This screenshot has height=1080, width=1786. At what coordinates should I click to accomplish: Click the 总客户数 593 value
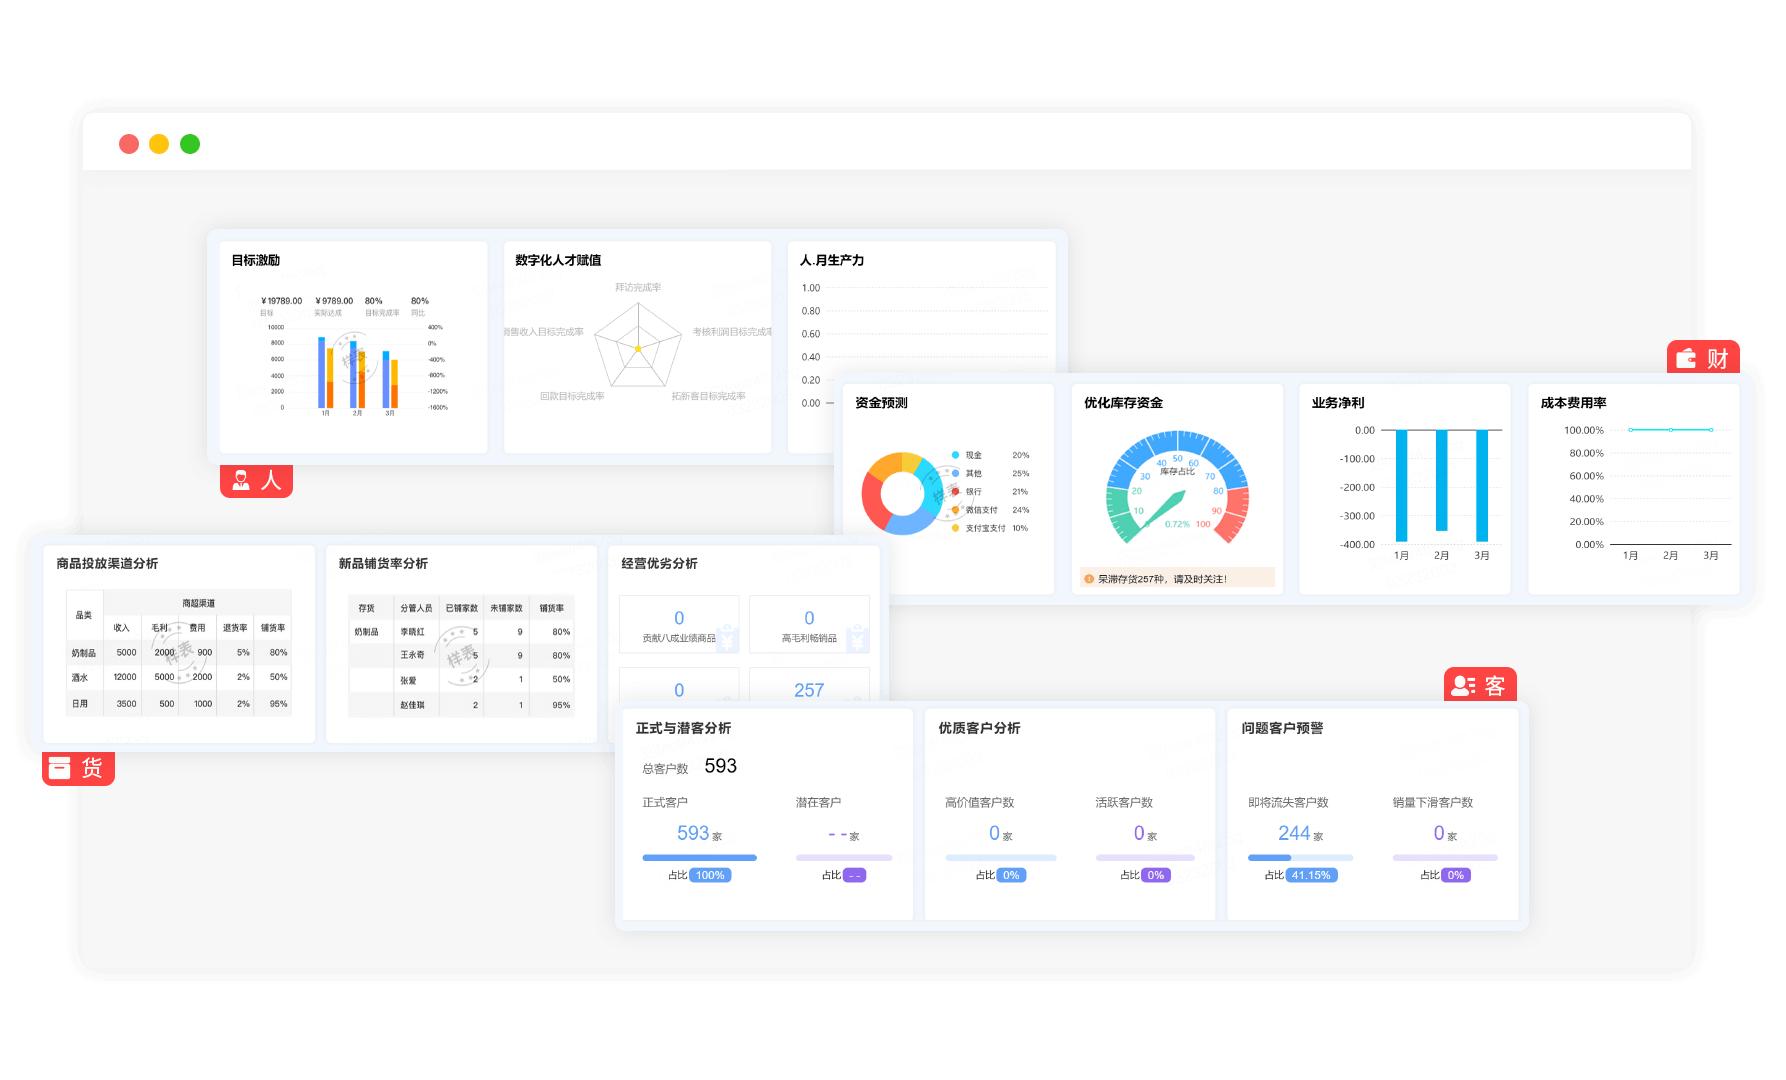click(x=720, y=766)
